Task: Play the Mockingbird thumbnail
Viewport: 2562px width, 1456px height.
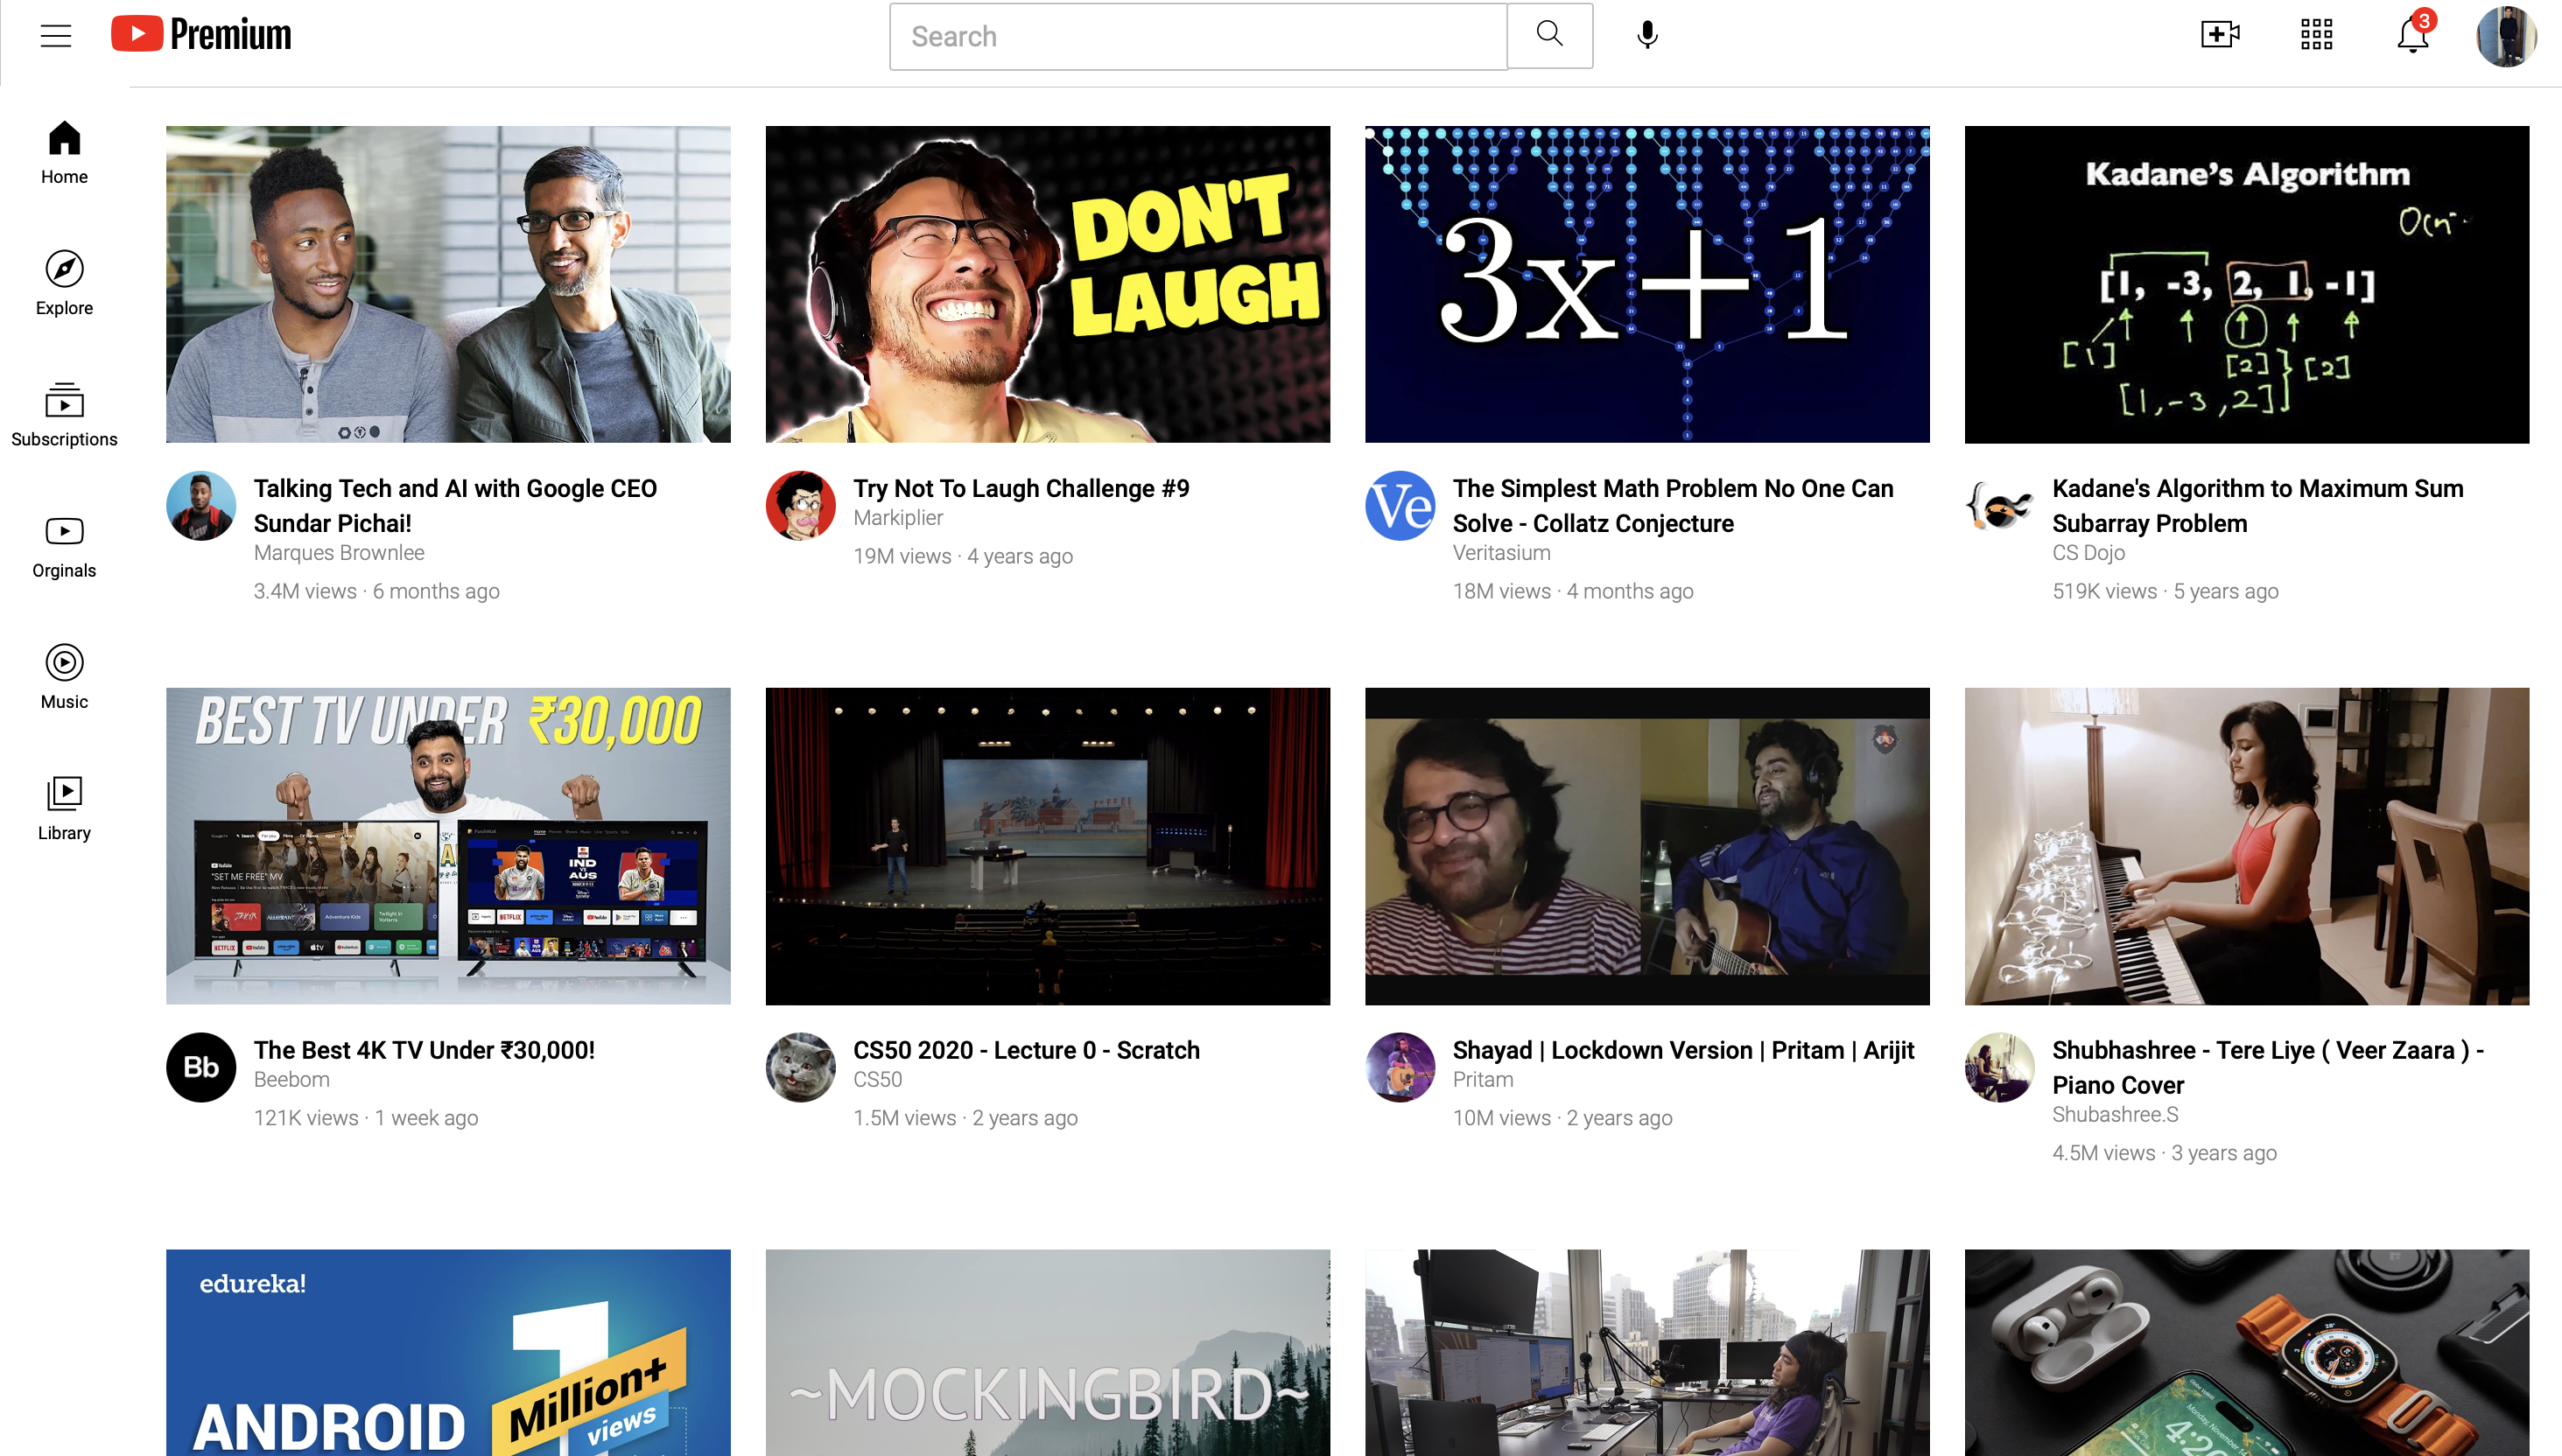Action: coord(1048,1353)
